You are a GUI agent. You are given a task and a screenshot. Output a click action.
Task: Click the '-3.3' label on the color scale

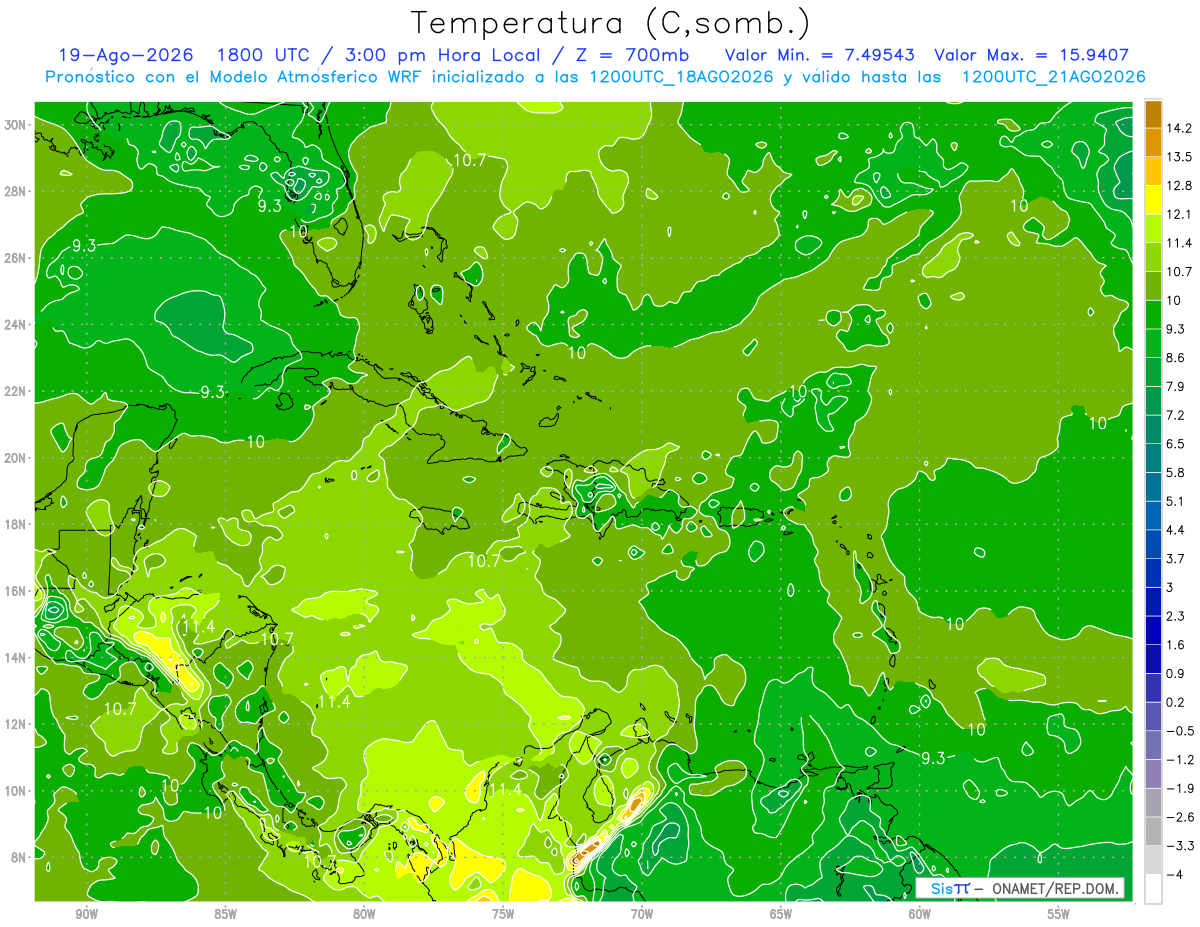coord(1179,846)
